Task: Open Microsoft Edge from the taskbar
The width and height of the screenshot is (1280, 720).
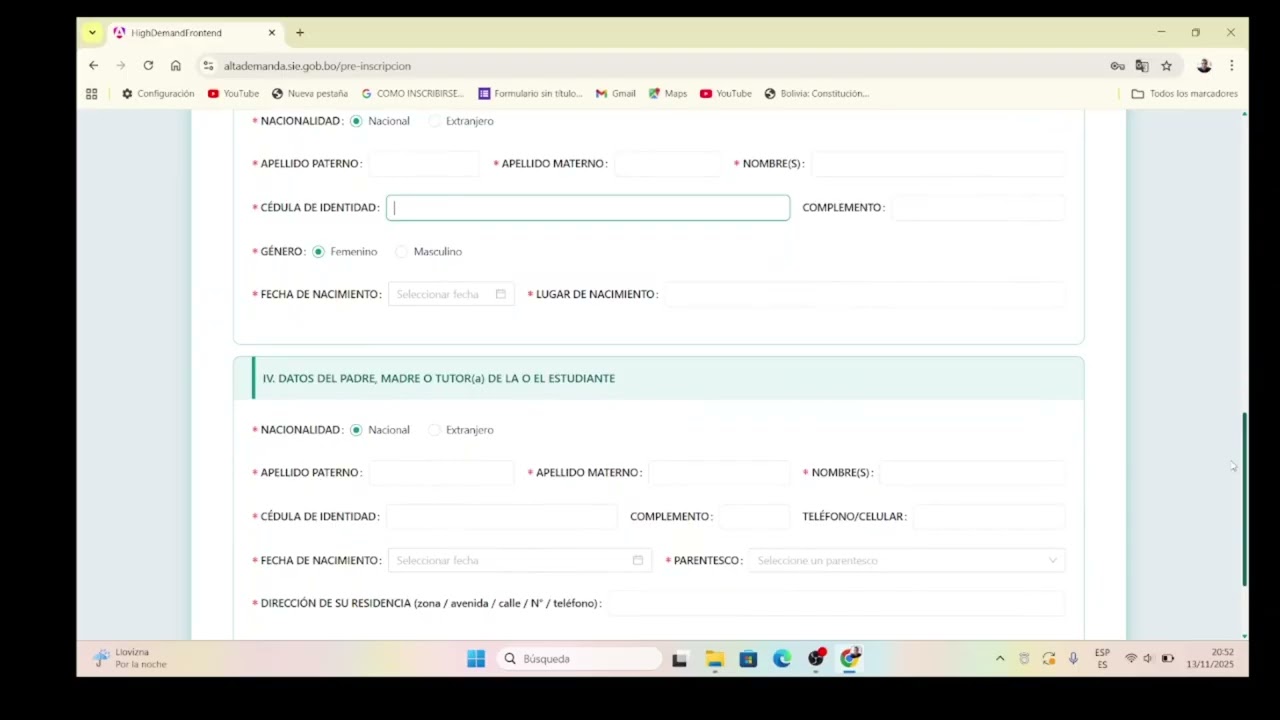Action: point(782,659)
